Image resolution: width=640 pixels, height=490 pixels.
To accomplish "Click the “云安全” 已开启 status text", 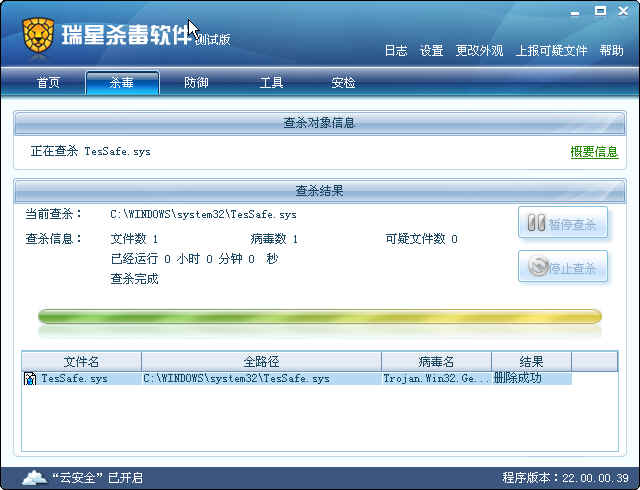I will tap(98, 478).
